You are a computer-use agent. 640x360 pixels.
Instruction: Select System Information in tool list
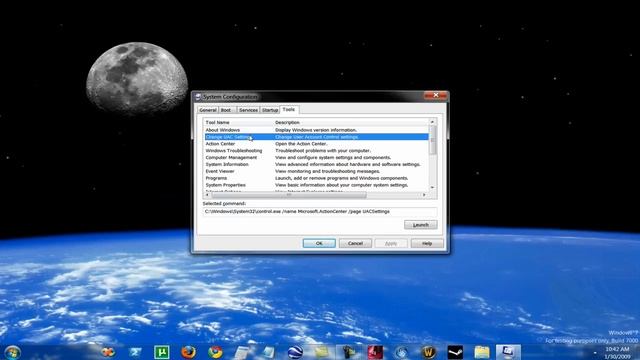(x=316, y=164)
